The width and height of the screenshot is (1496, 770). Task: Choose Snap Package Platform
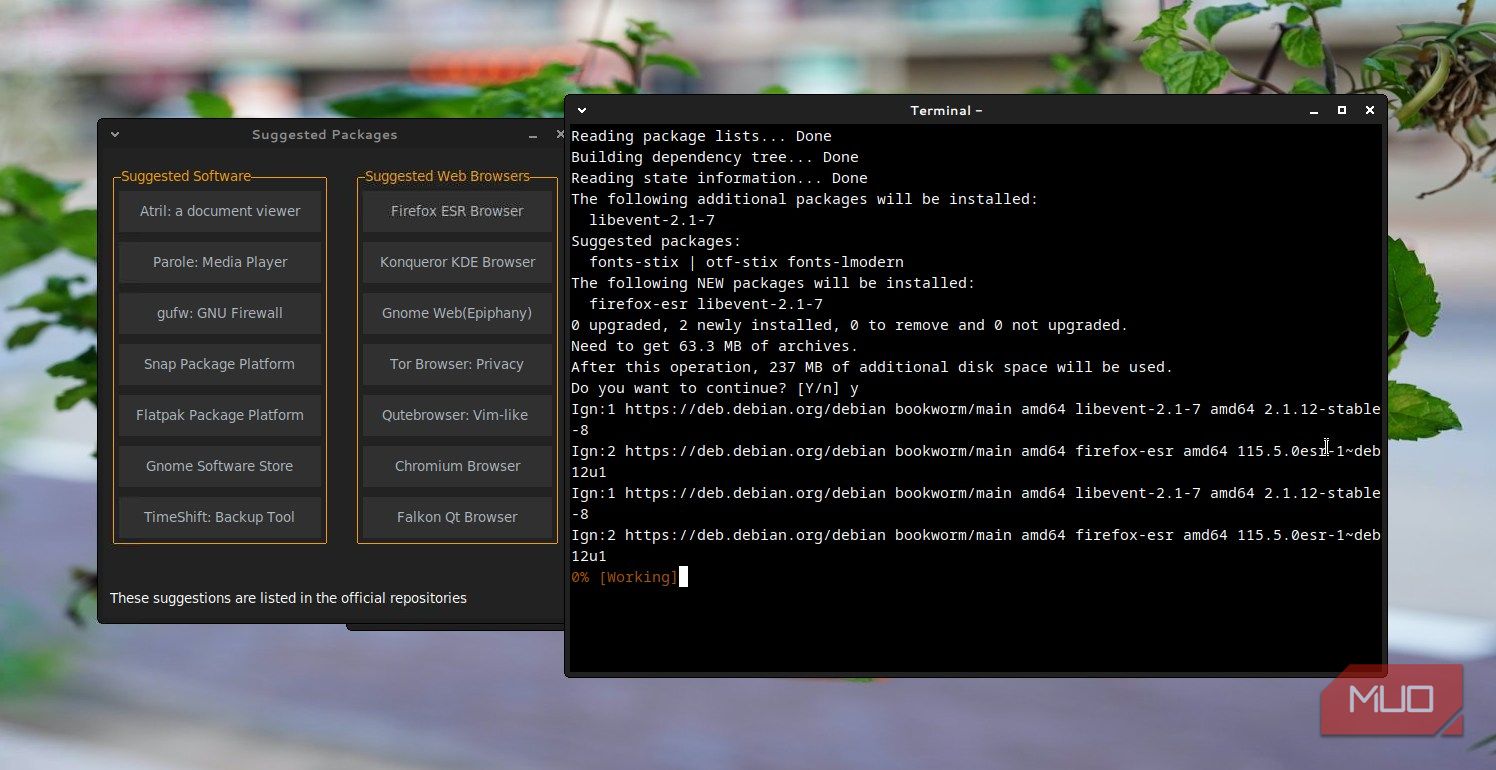pyautogui.click(x=220, y=364)
